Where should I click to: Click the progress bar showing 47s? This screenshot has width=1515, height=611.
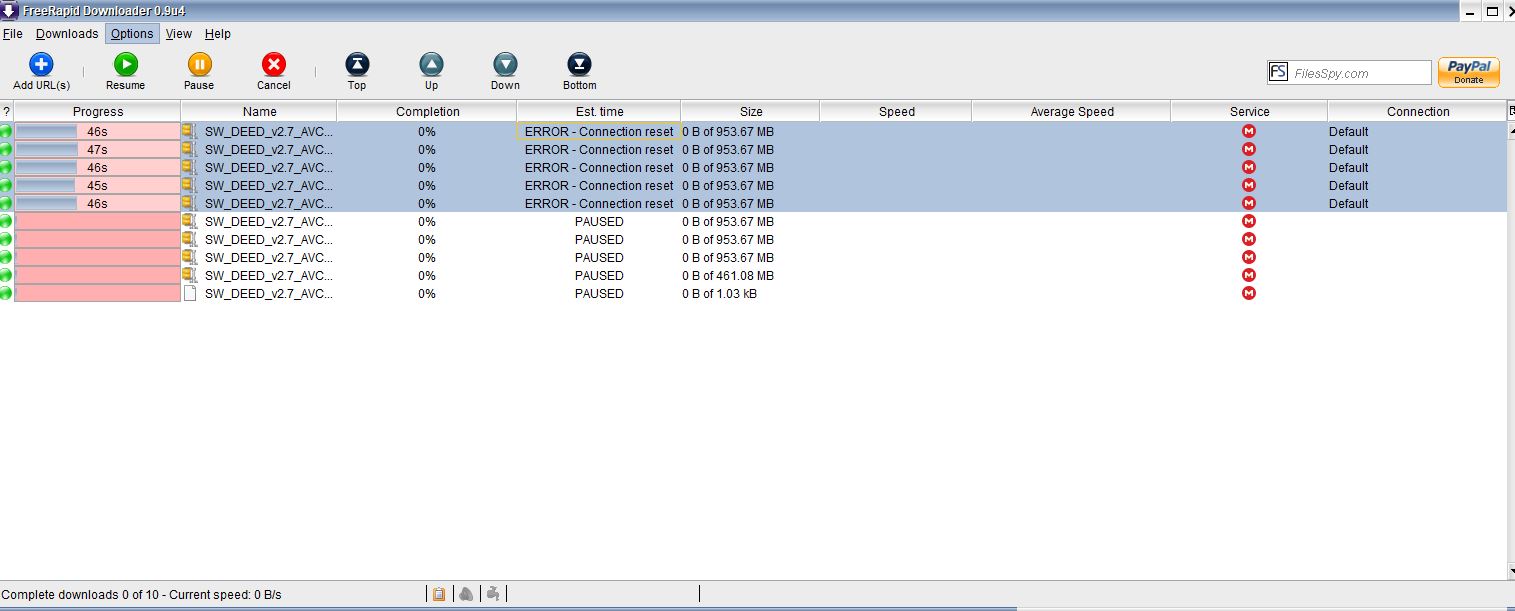click(x=97, y=150)
